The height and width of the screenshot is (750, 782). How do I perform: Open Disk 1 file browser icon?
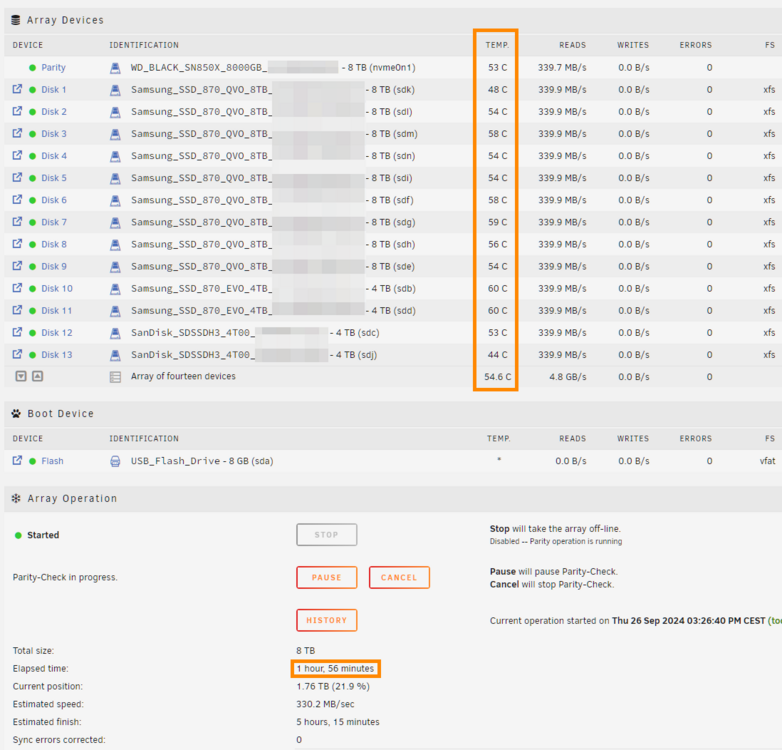click(17, 89)
